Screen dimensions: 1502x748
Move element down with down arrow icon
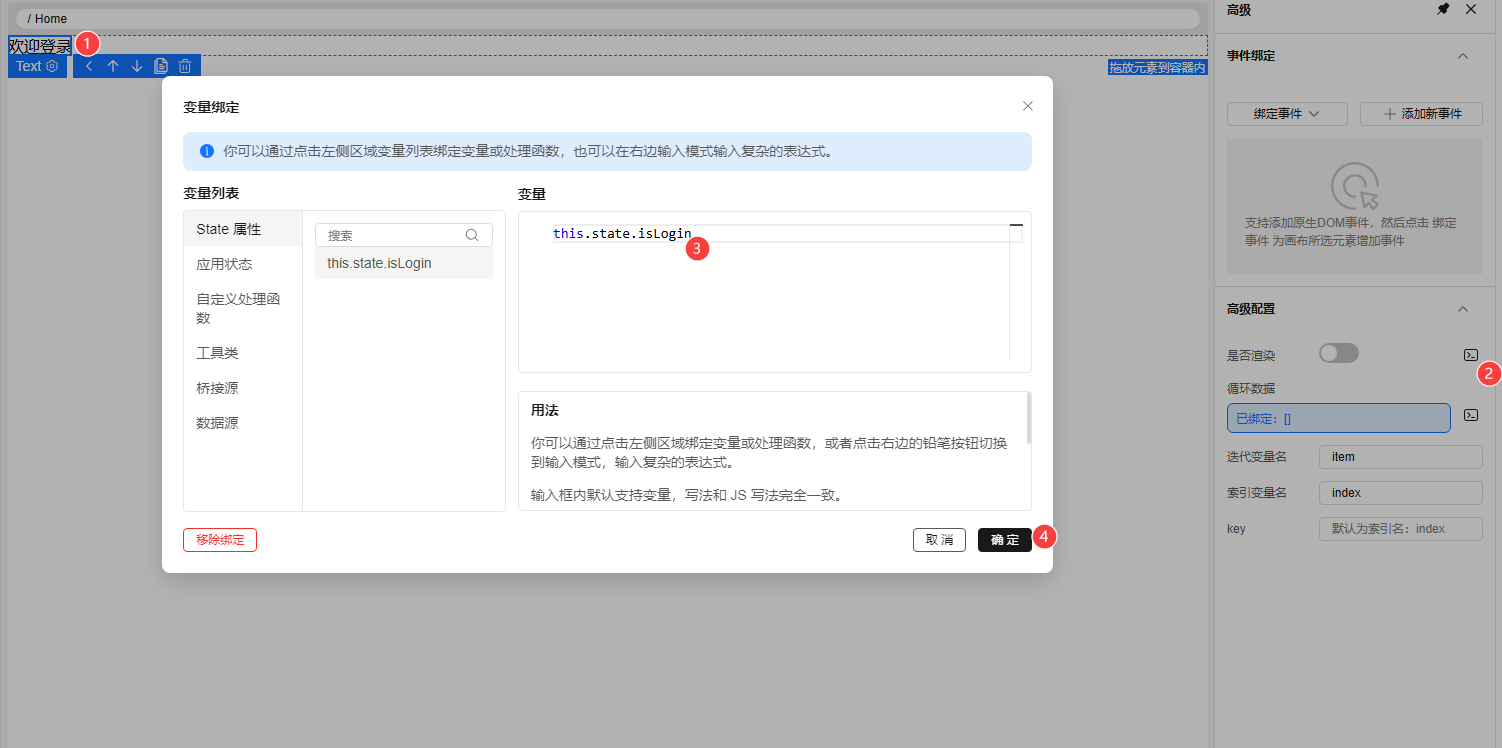click(137, 66)
